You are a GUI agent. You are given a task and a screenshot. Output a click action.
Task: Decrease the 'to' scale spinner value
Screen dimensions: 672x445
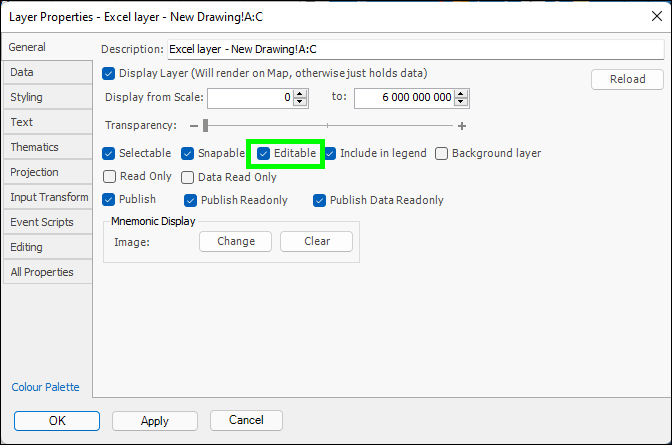pos(462,103)
